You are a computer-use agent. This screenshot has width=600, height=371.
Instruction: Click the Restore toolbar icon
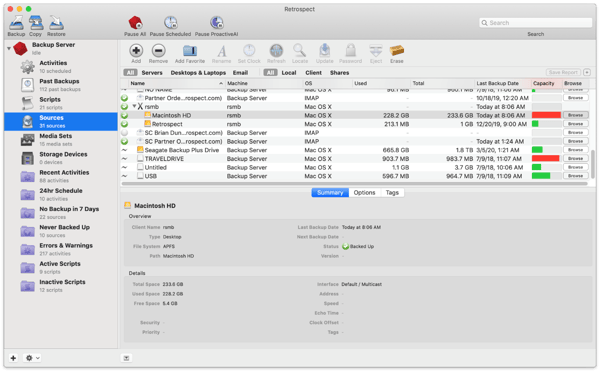56,23
